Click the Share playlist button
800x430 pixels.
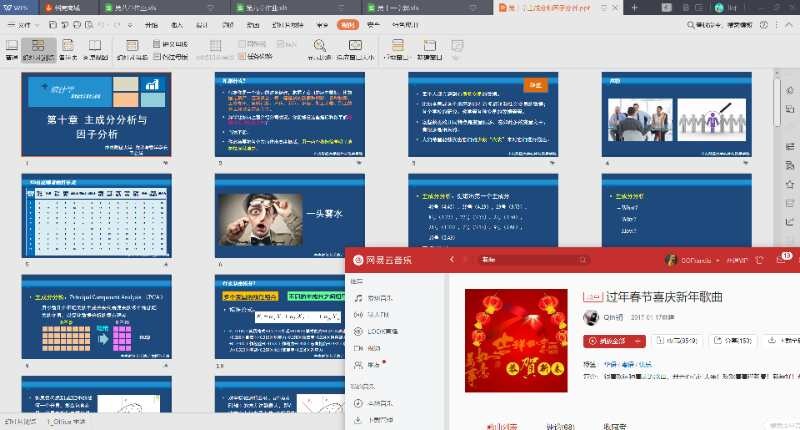coord(728,341)
